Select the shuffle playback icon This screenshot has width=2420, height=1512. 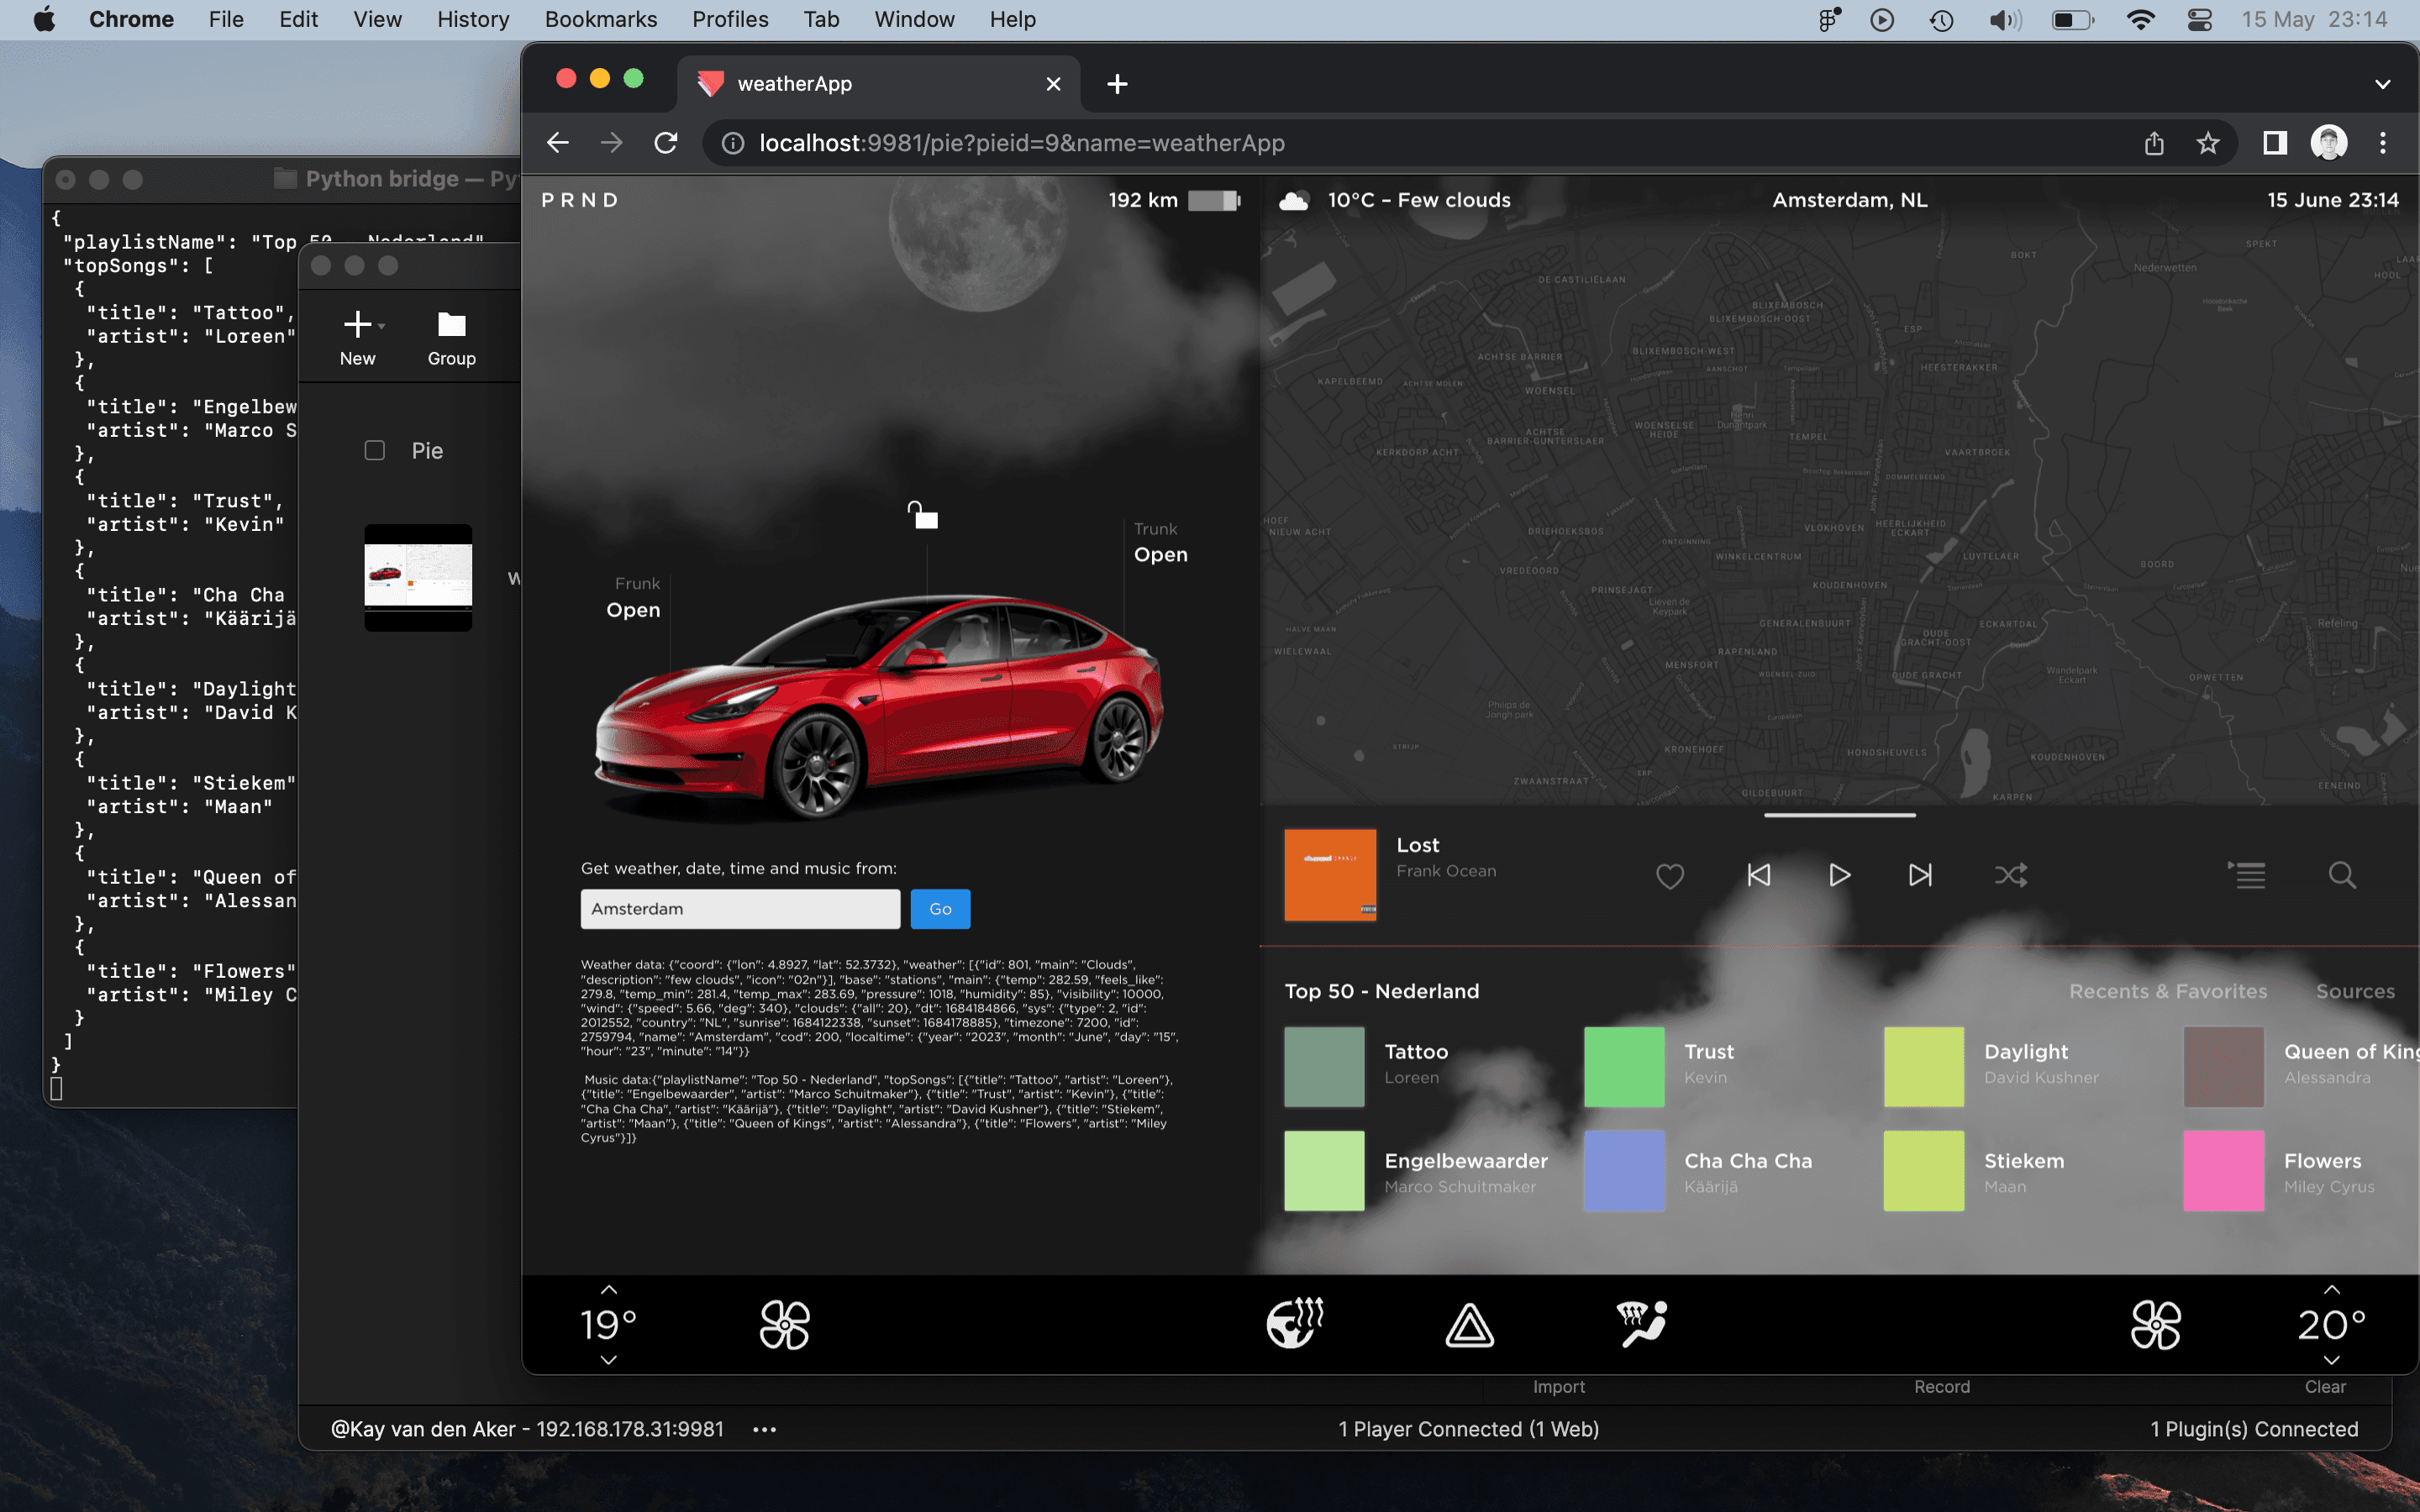(x=2009, y=875)
